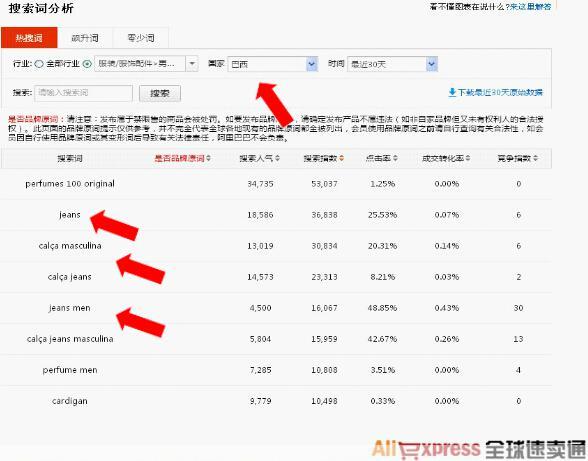
Task: Click the keyword 'cardigan'
Action: (70, 401)
